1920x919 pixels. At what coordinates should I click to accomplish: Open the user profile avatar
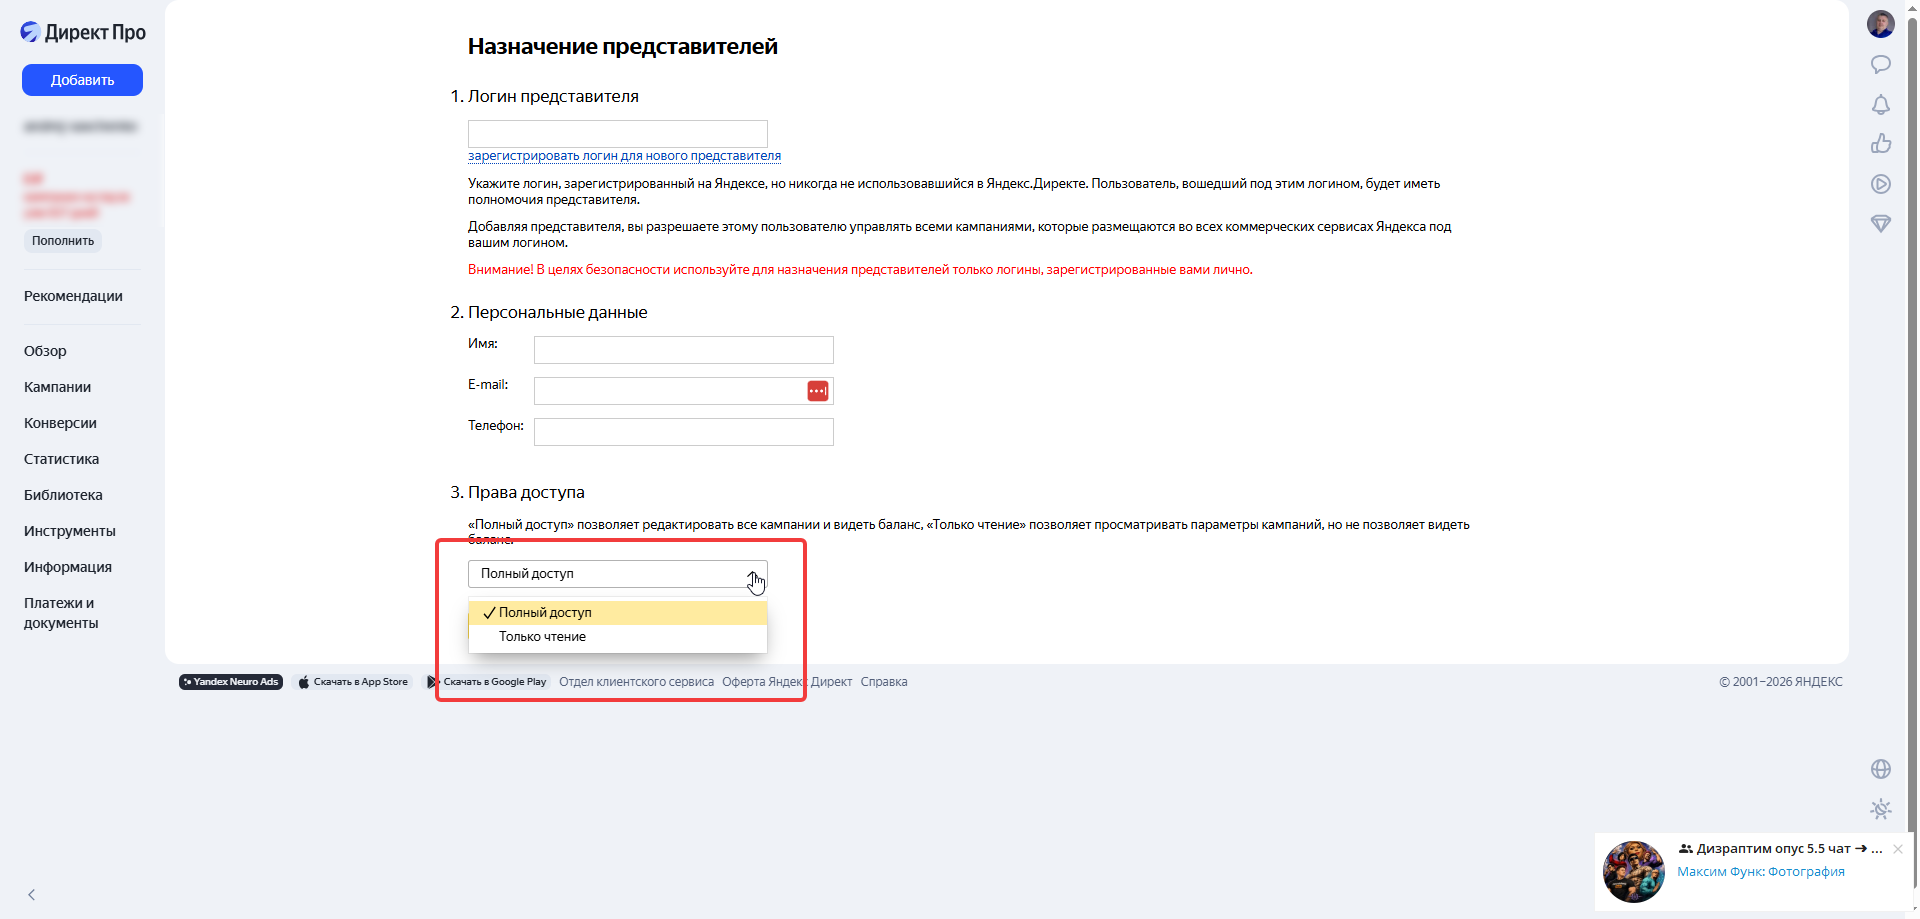[x=1881, y=24]
